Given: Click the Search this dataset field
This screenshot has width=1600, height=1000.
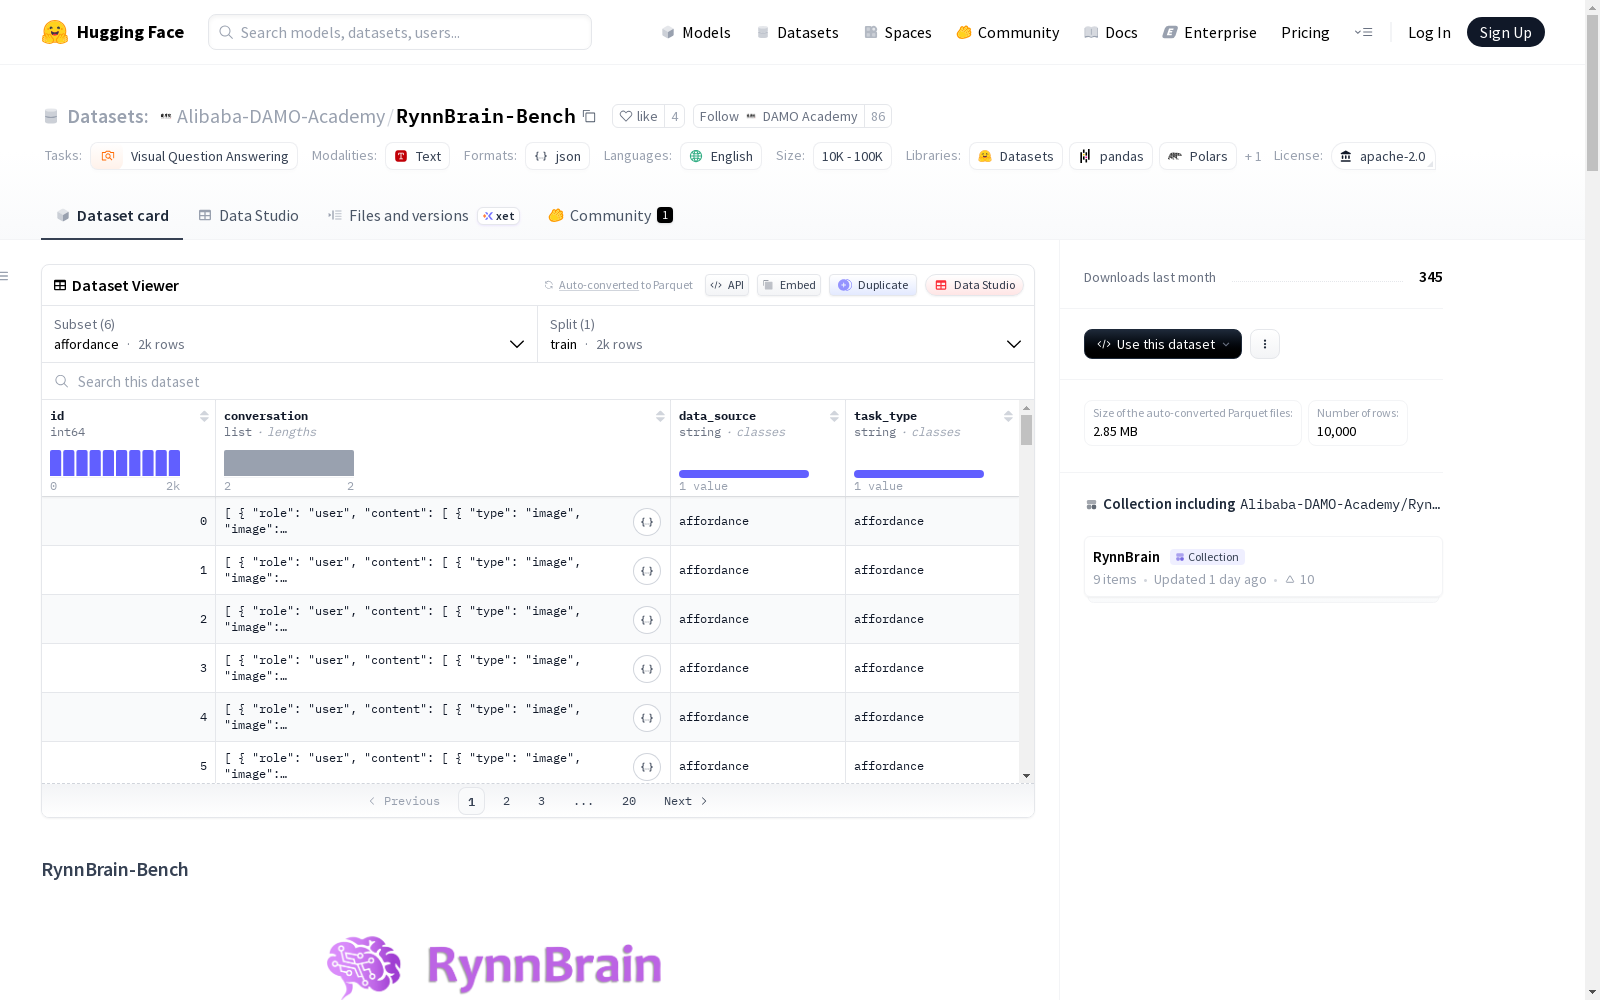Looking at the screenshot, I should (538, 381).
